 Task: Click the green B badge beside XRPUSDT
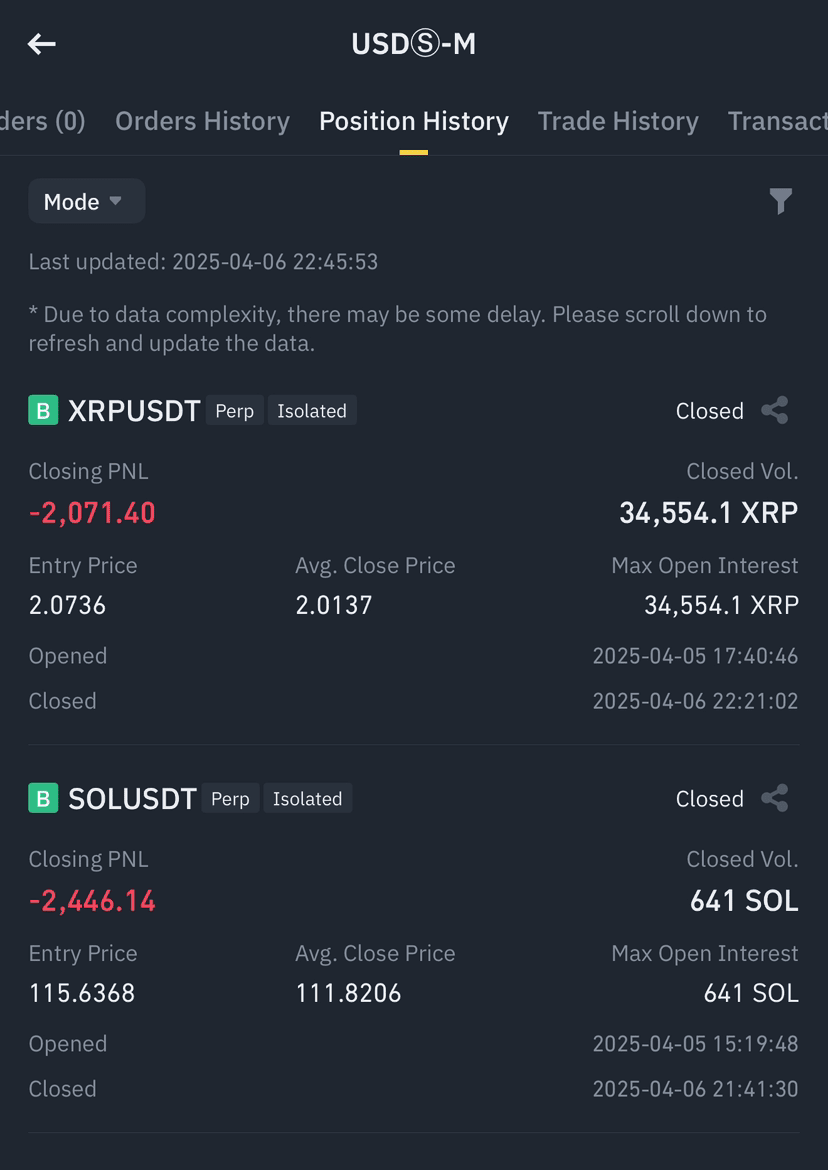(43, 410)
